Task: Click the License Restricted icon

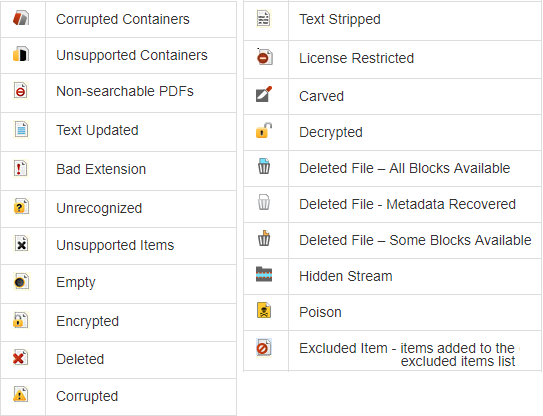Action: pos(265,56)
